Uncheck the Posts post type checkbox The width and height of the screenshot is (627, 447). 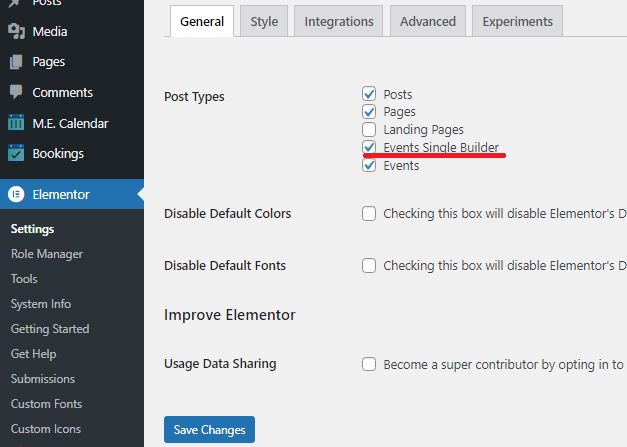(370, 94)
